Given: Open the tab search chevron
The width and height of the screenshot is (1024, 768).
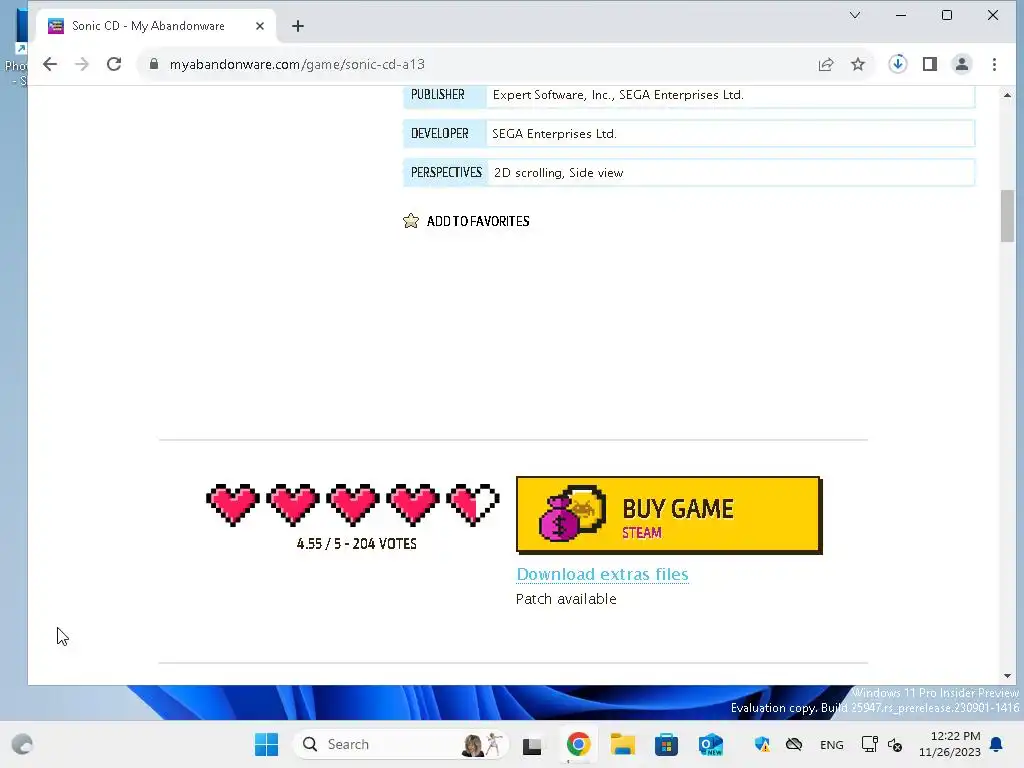Looking at the screenshot, I should 854,15.
